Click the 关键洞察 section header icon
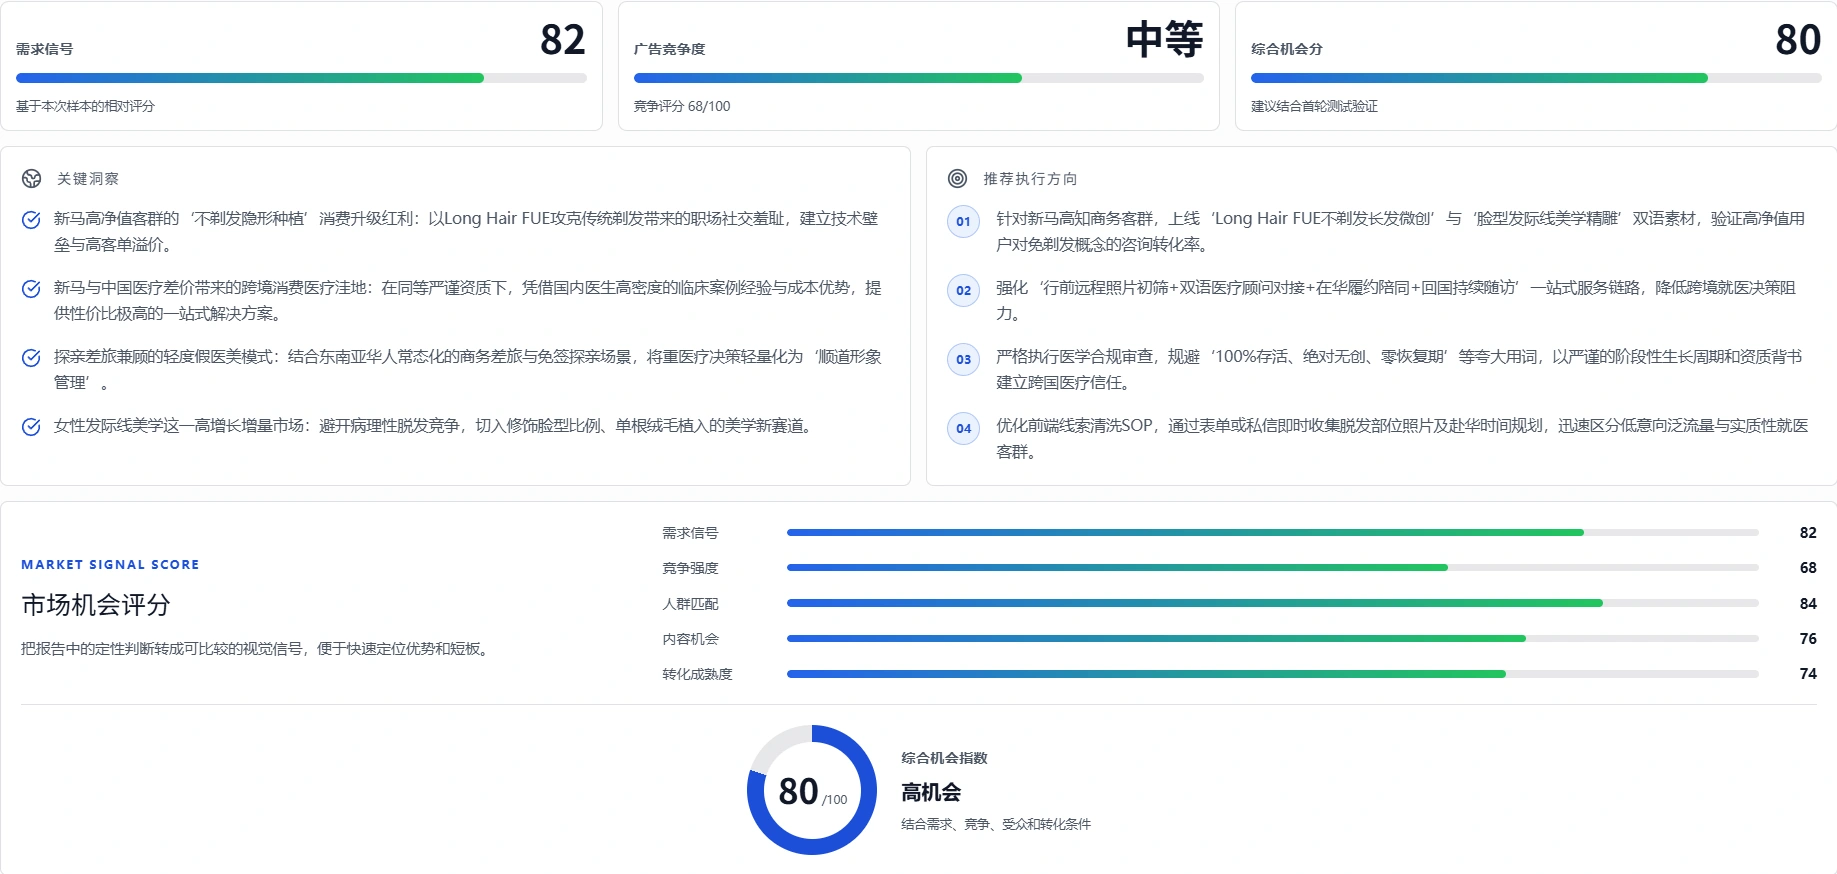 point(32,179)
